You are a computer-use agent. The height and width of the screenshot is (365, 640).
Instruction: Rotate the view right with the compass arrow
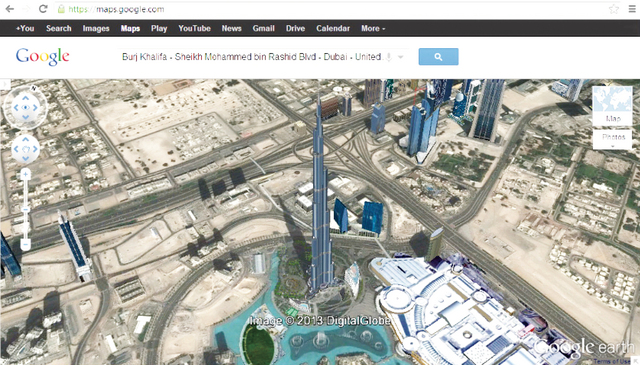(36, 108)
